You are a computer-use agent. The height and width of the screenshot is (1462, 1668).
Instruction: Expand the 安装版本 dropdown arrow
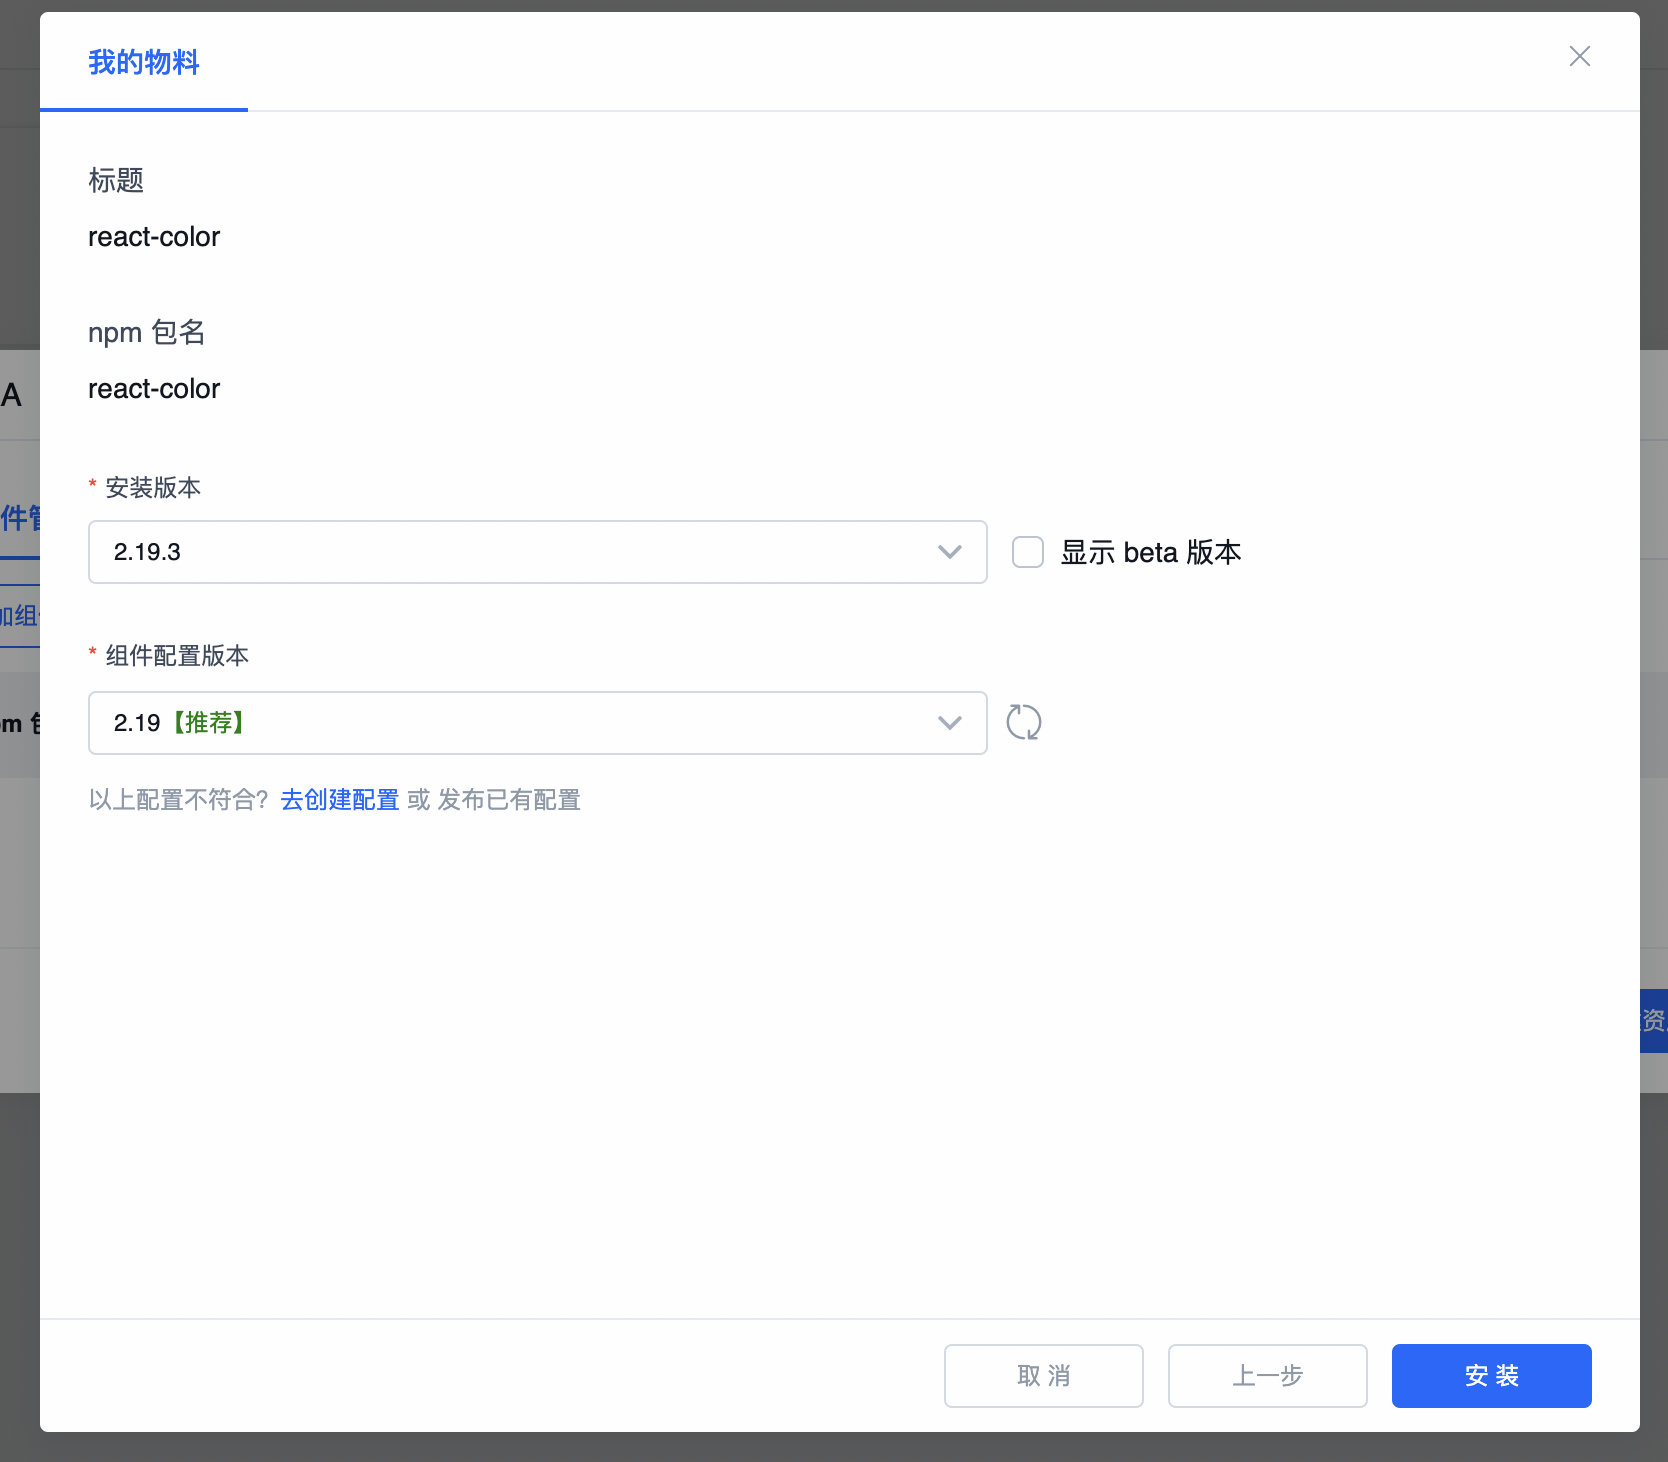[x=949, y=552]
